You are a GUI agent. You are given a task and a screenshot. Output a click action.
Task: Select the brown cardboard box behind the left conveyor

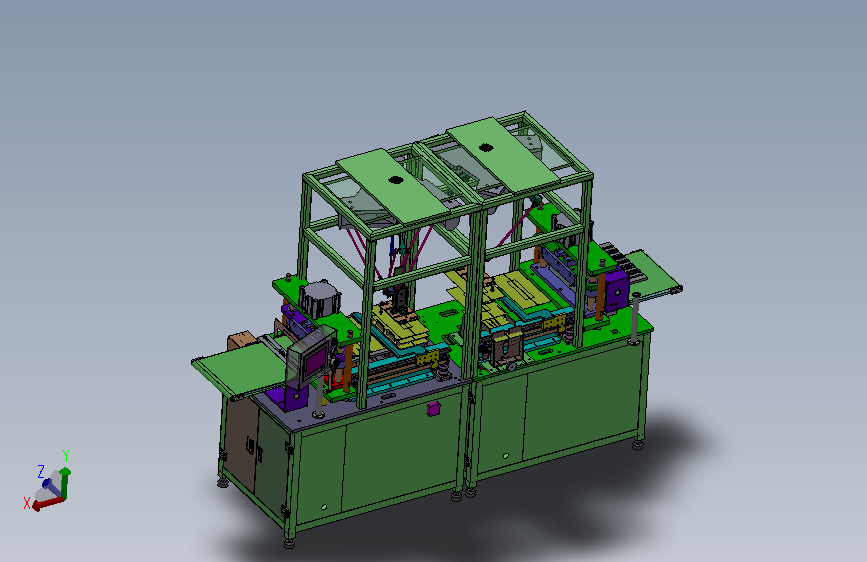point(240,341)
